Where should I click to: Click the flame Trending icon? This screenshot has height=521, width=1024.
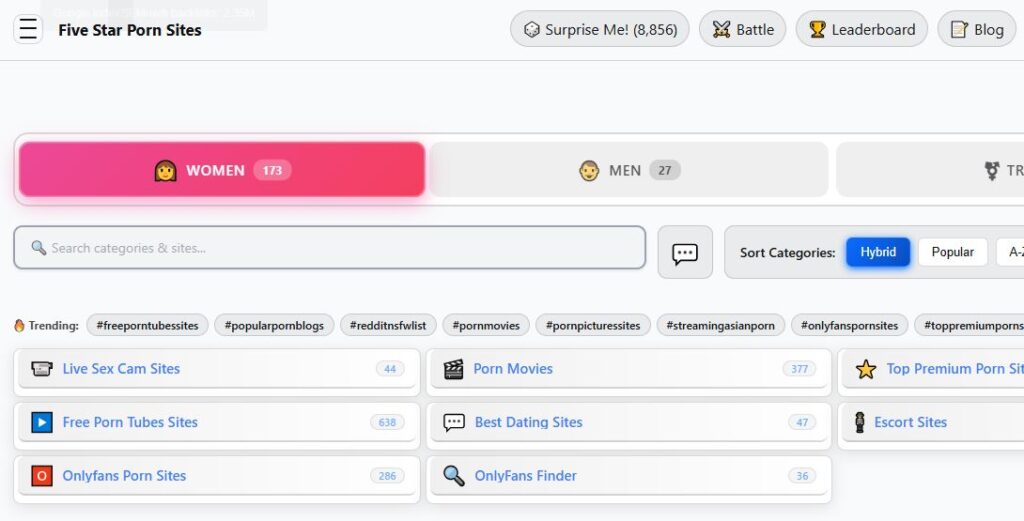pos(20,325)
